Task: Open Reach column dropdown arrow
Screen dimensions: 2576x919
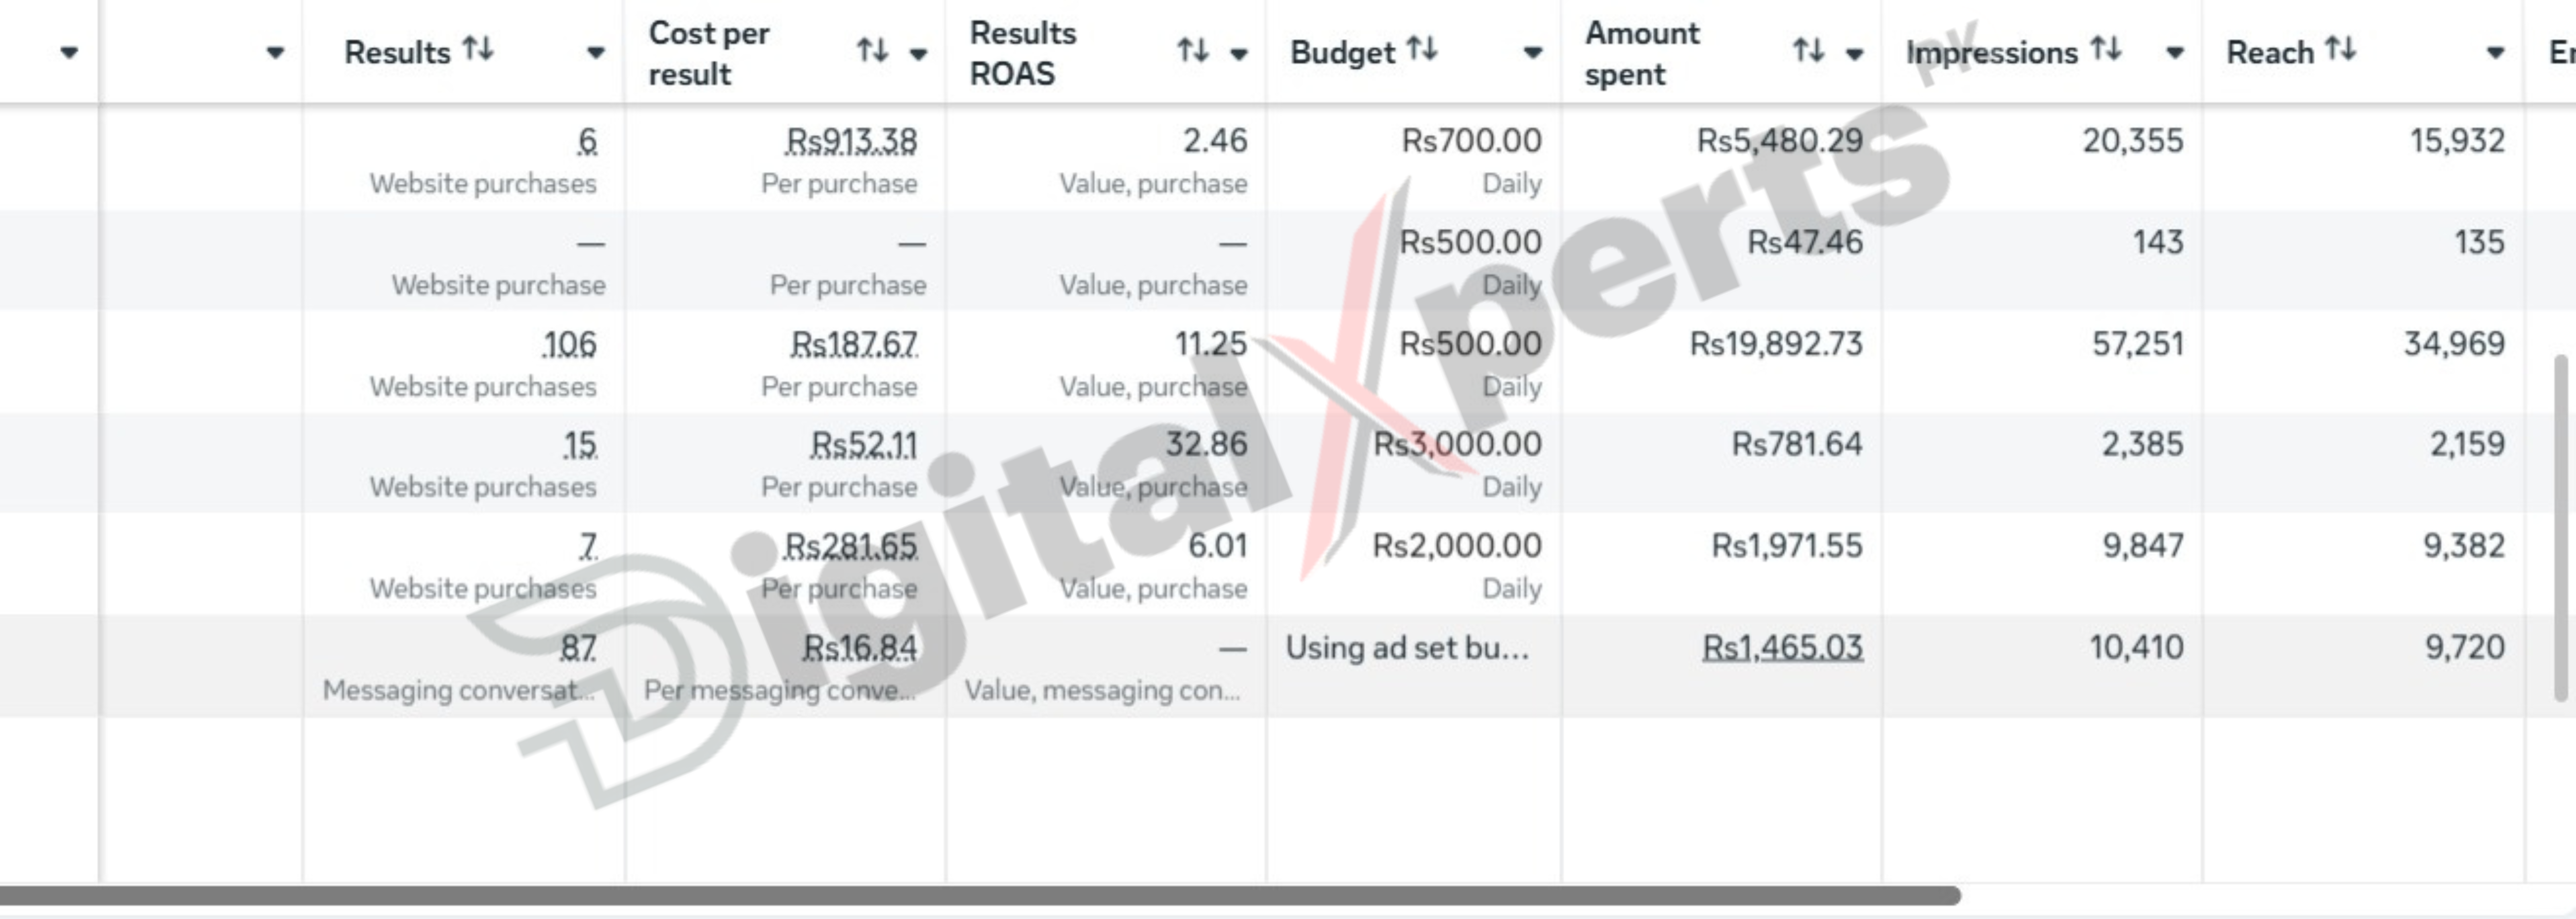Action: (2495, 53)
